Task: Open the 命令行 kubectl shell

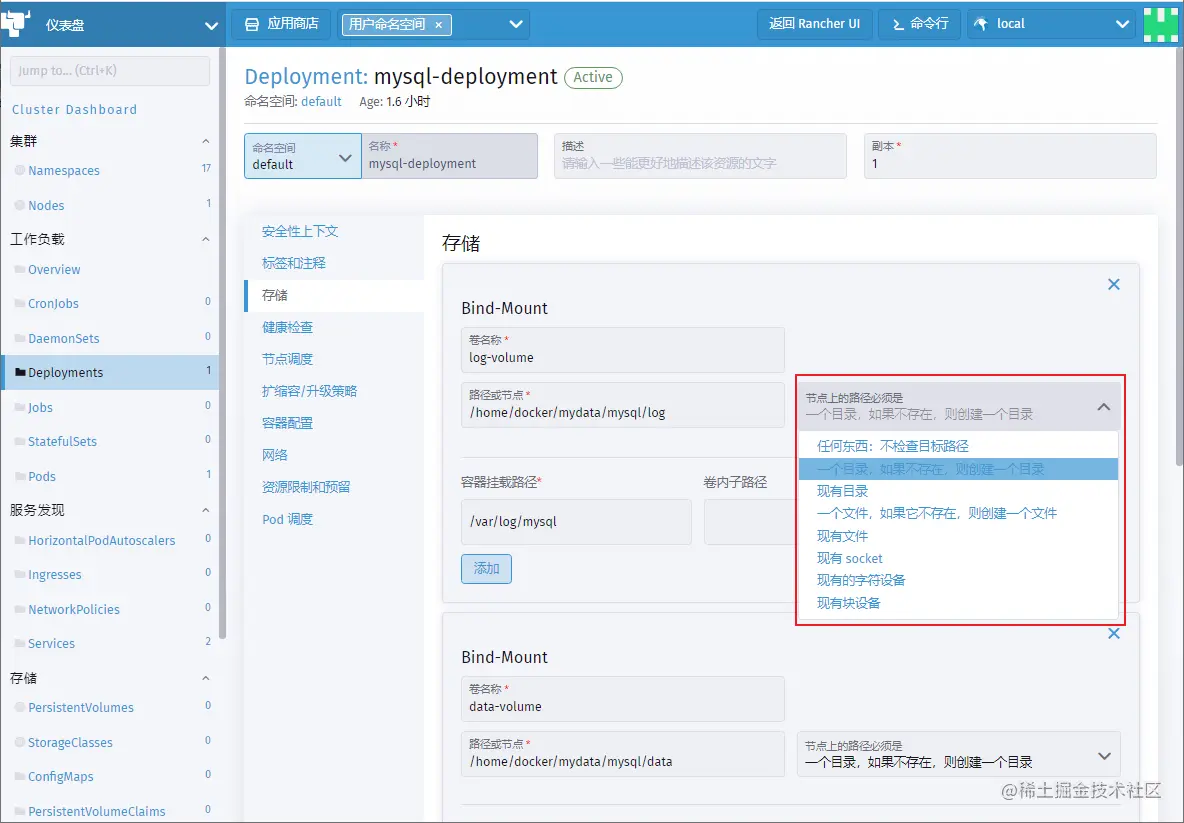Action: coord(920,24)
